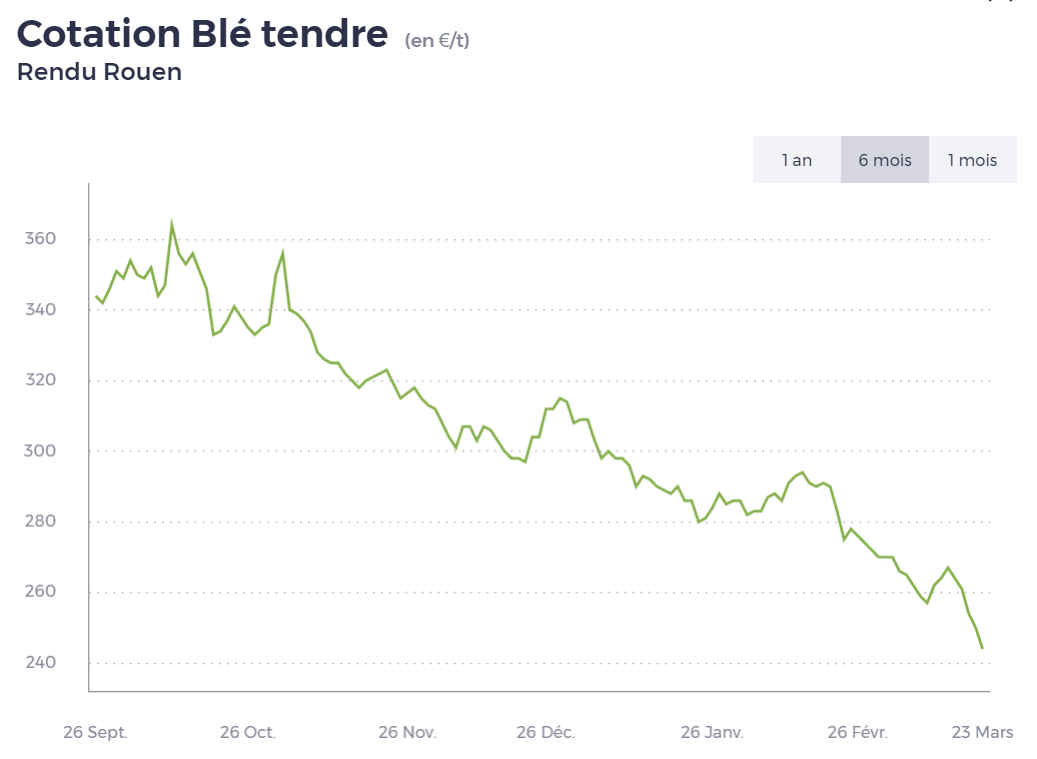Click the "26 Déc." axis label
This screenshot has height=759, width=1037.
point(547,732)
